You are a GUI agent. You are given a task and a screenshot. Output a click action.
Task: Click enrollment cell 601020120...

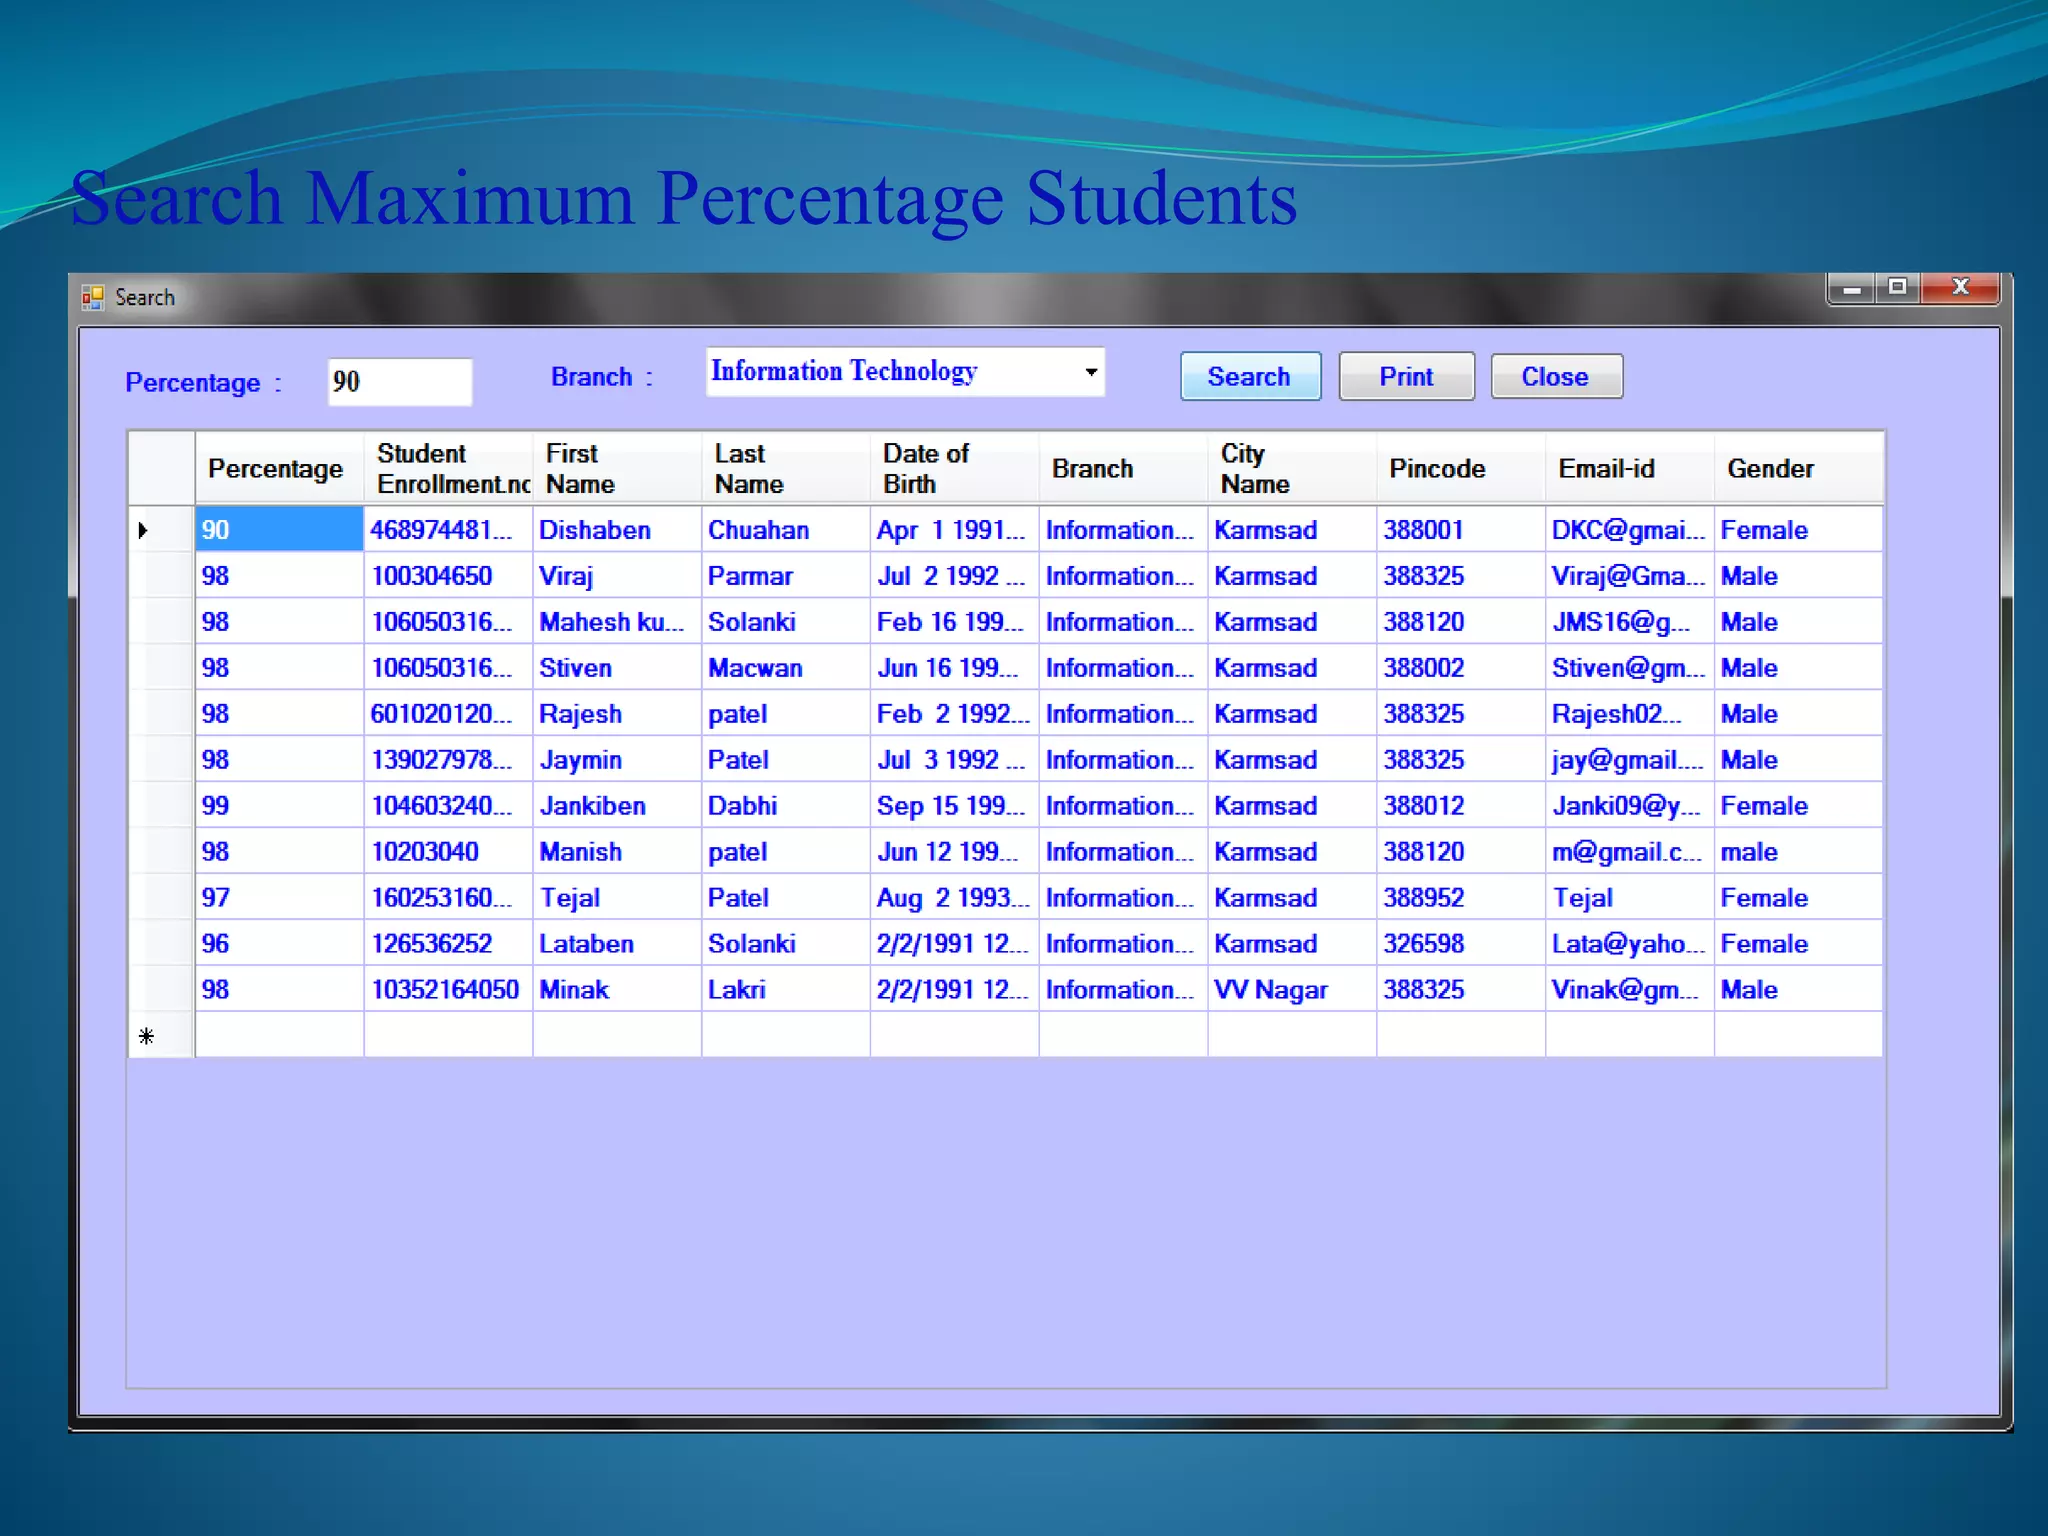tap(448, 714)
